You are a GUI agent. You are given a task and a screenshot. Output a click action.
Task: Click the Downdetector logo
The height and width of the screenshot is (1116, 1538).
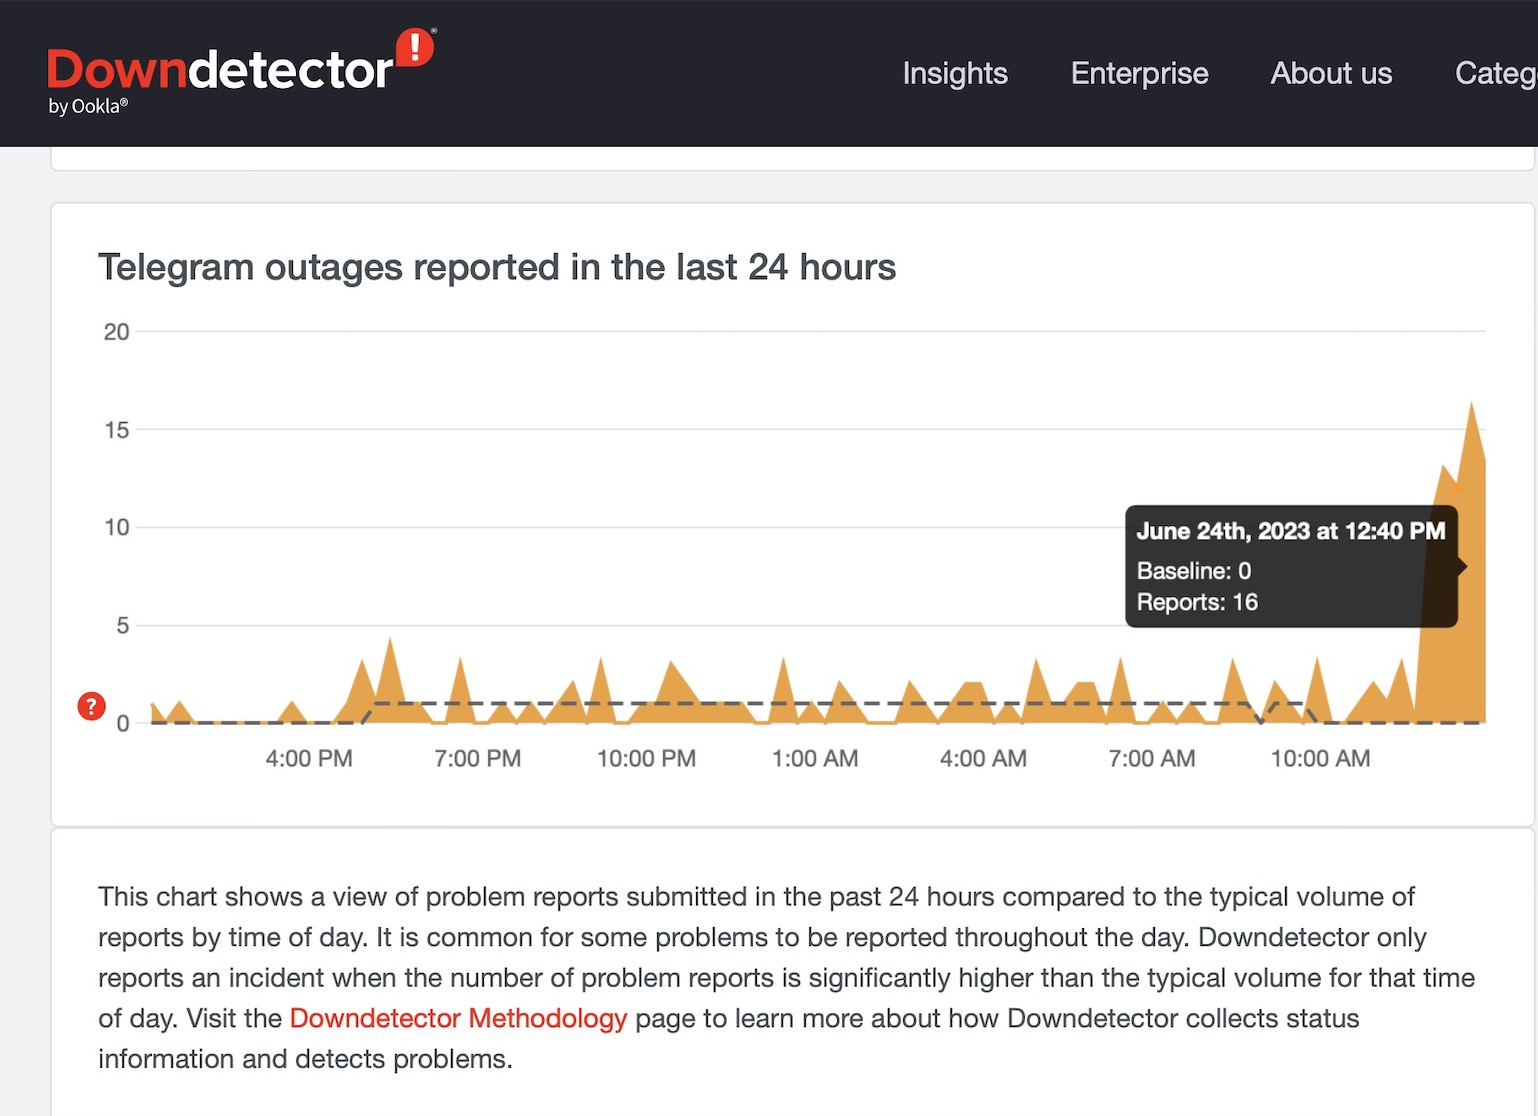(x=220, y=72)
